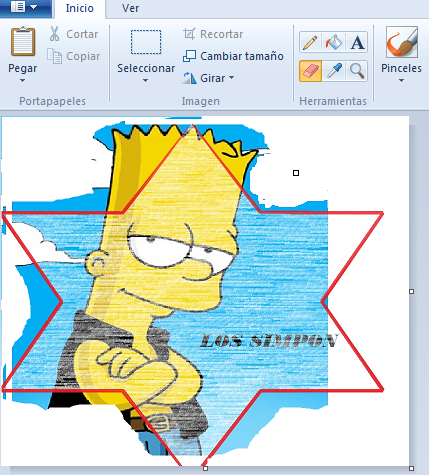Select the Fill with color bucket tool
429x475 pixels.
tap(334, 42)
